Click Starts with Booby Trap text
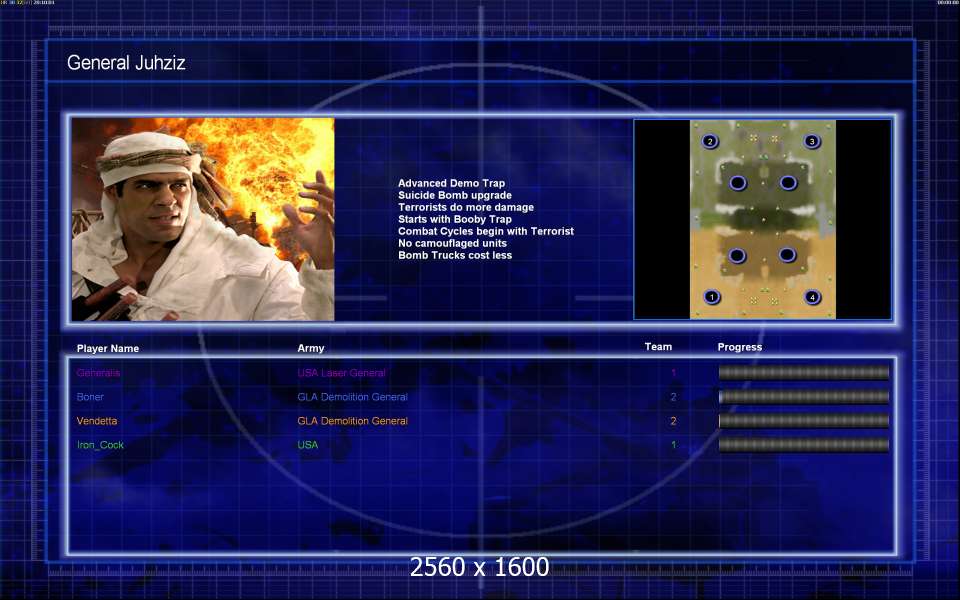960x600 pixels. (x=455, y=219)
